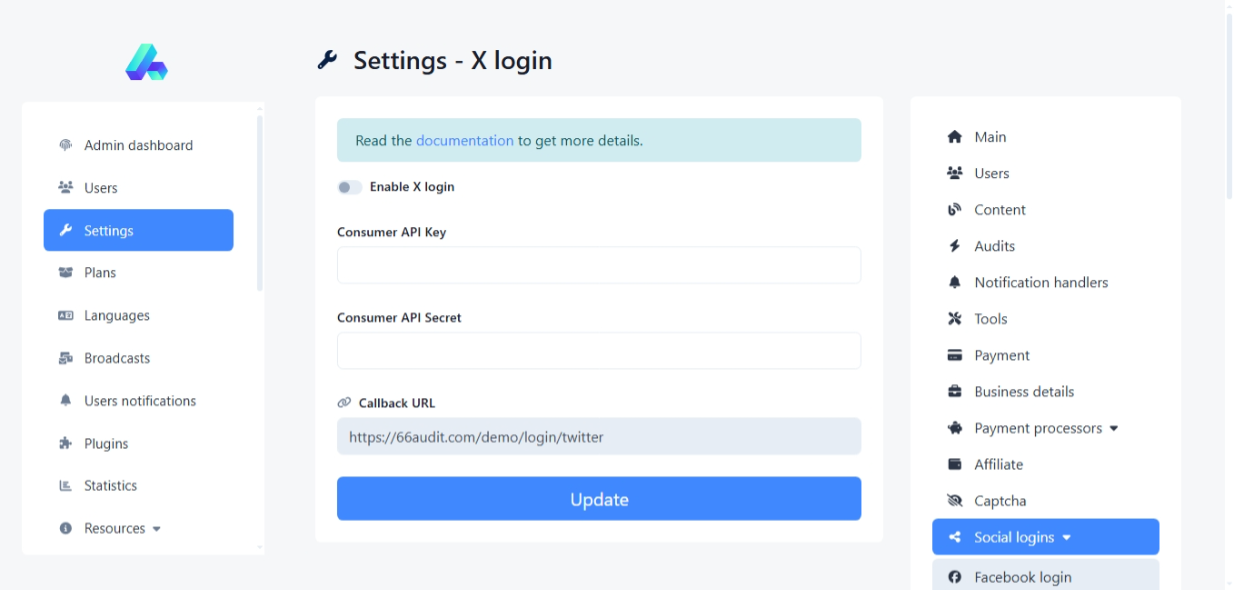
Task: Click the Consumer API Key input field
Action: (598, 266)
